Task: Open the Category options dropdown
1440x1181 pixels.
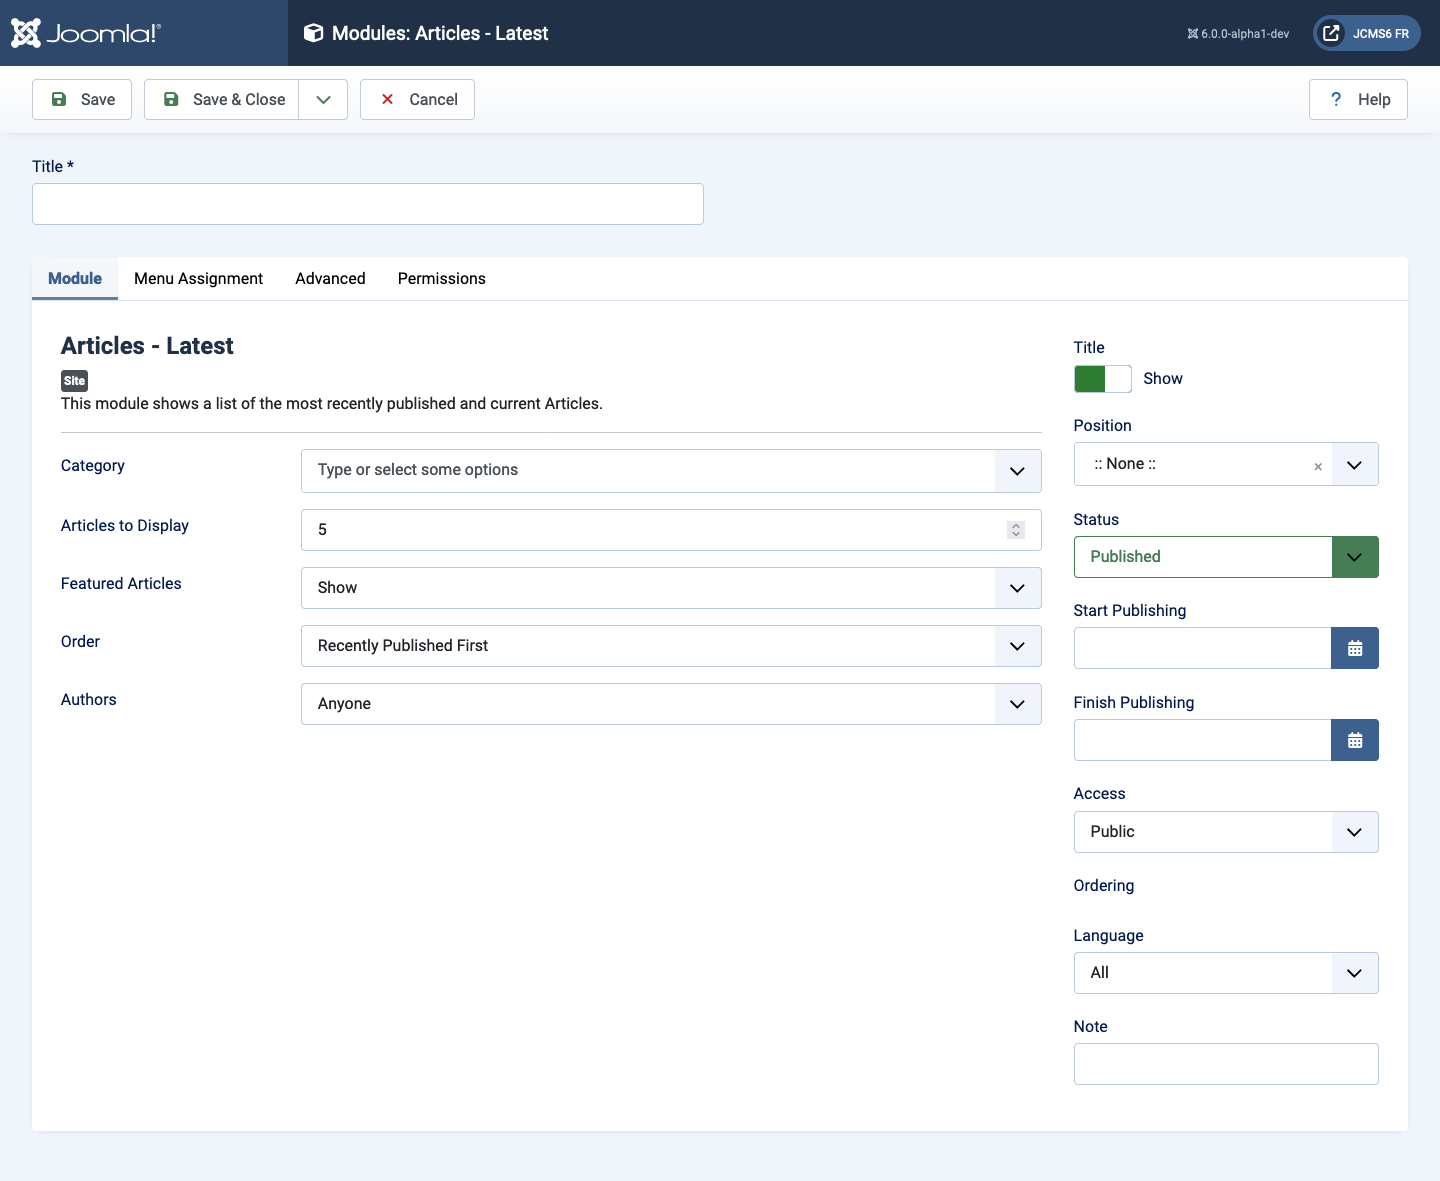Action: (671, 471)
